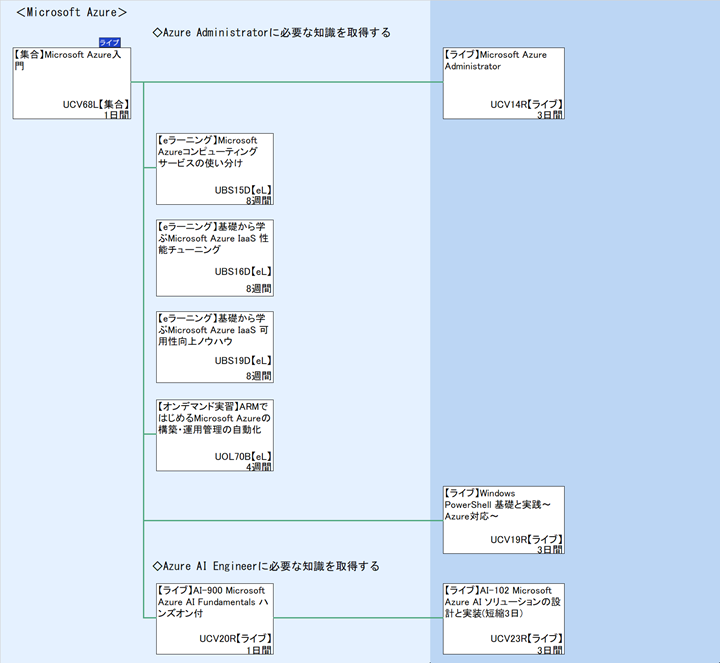Click the 1日間 duration in UCV68L box
This screenshot has height=663, width=720.
[x=116, y=115]
